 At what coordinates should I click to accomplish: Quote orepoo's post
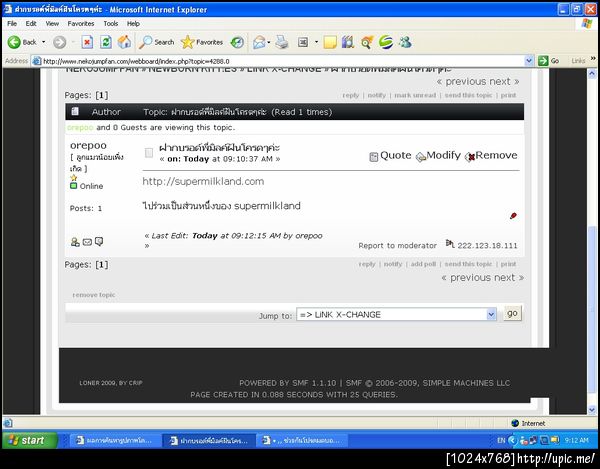390,156
